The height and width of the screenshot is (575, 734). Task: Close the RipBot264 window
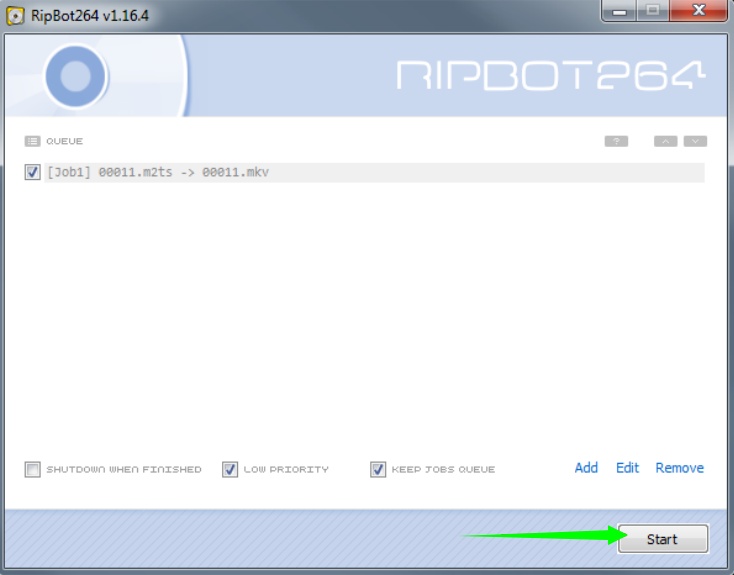pos(697,11)
